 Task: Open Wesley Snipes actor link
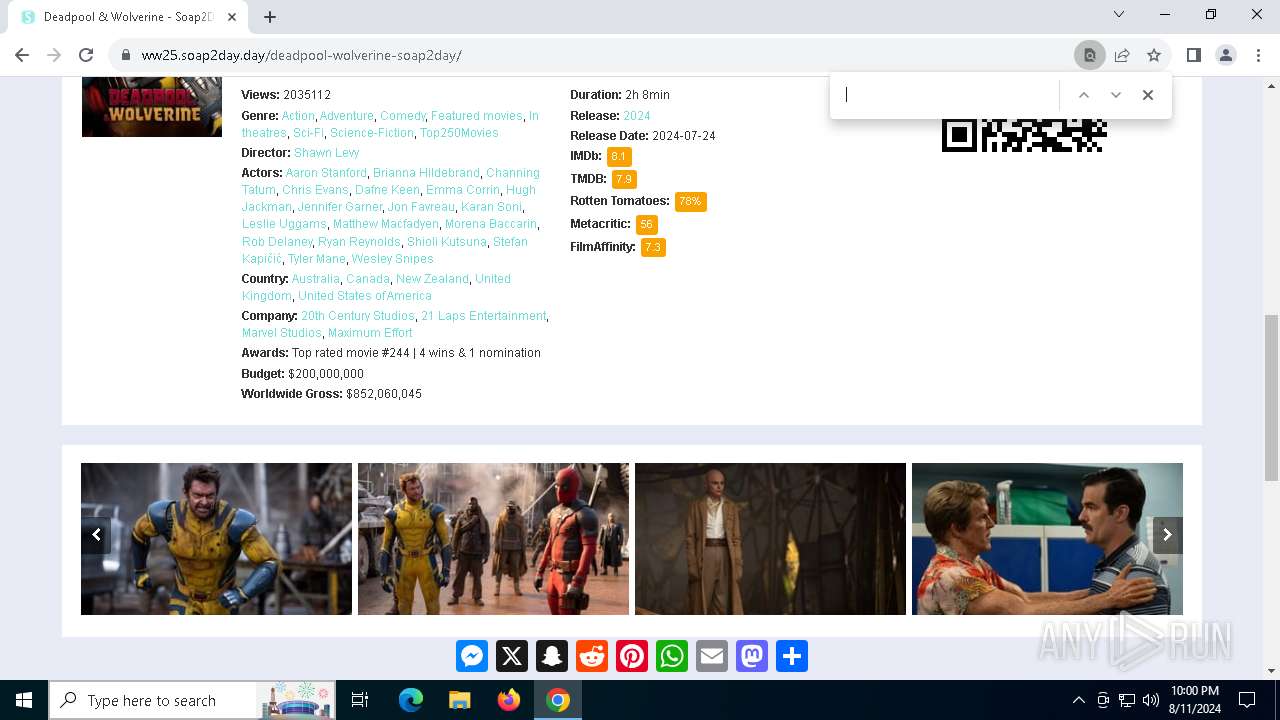[392, 259]
